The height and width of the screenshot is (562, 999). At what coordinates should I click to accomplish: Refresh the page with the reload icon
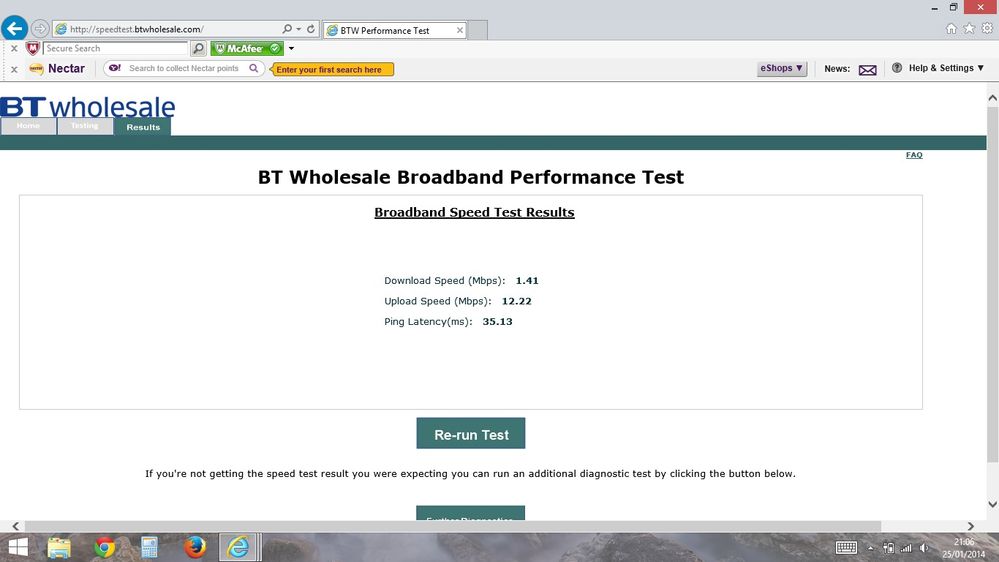[x=311, y=29]
